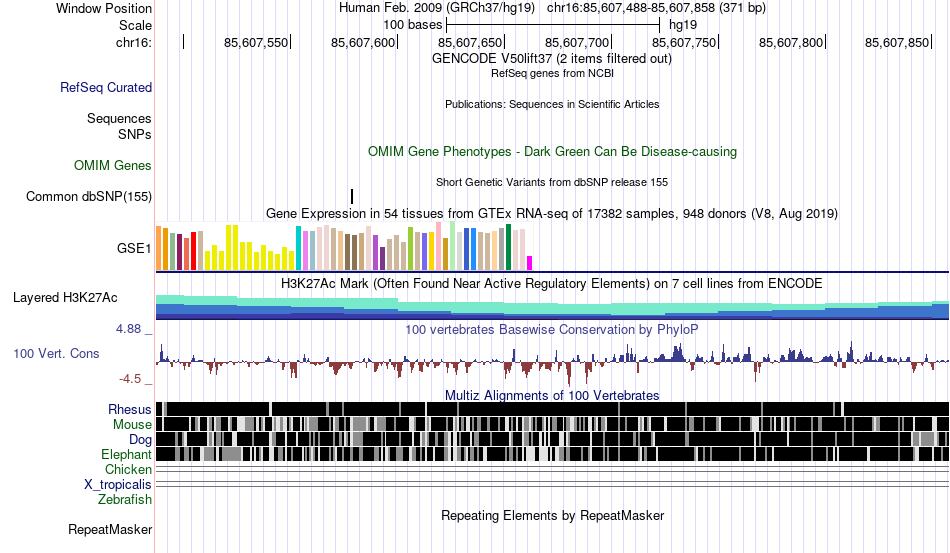Screen dimensions: 950x553
Task: Click RefSeq genes from NCBI title
Action: (552, 73)
